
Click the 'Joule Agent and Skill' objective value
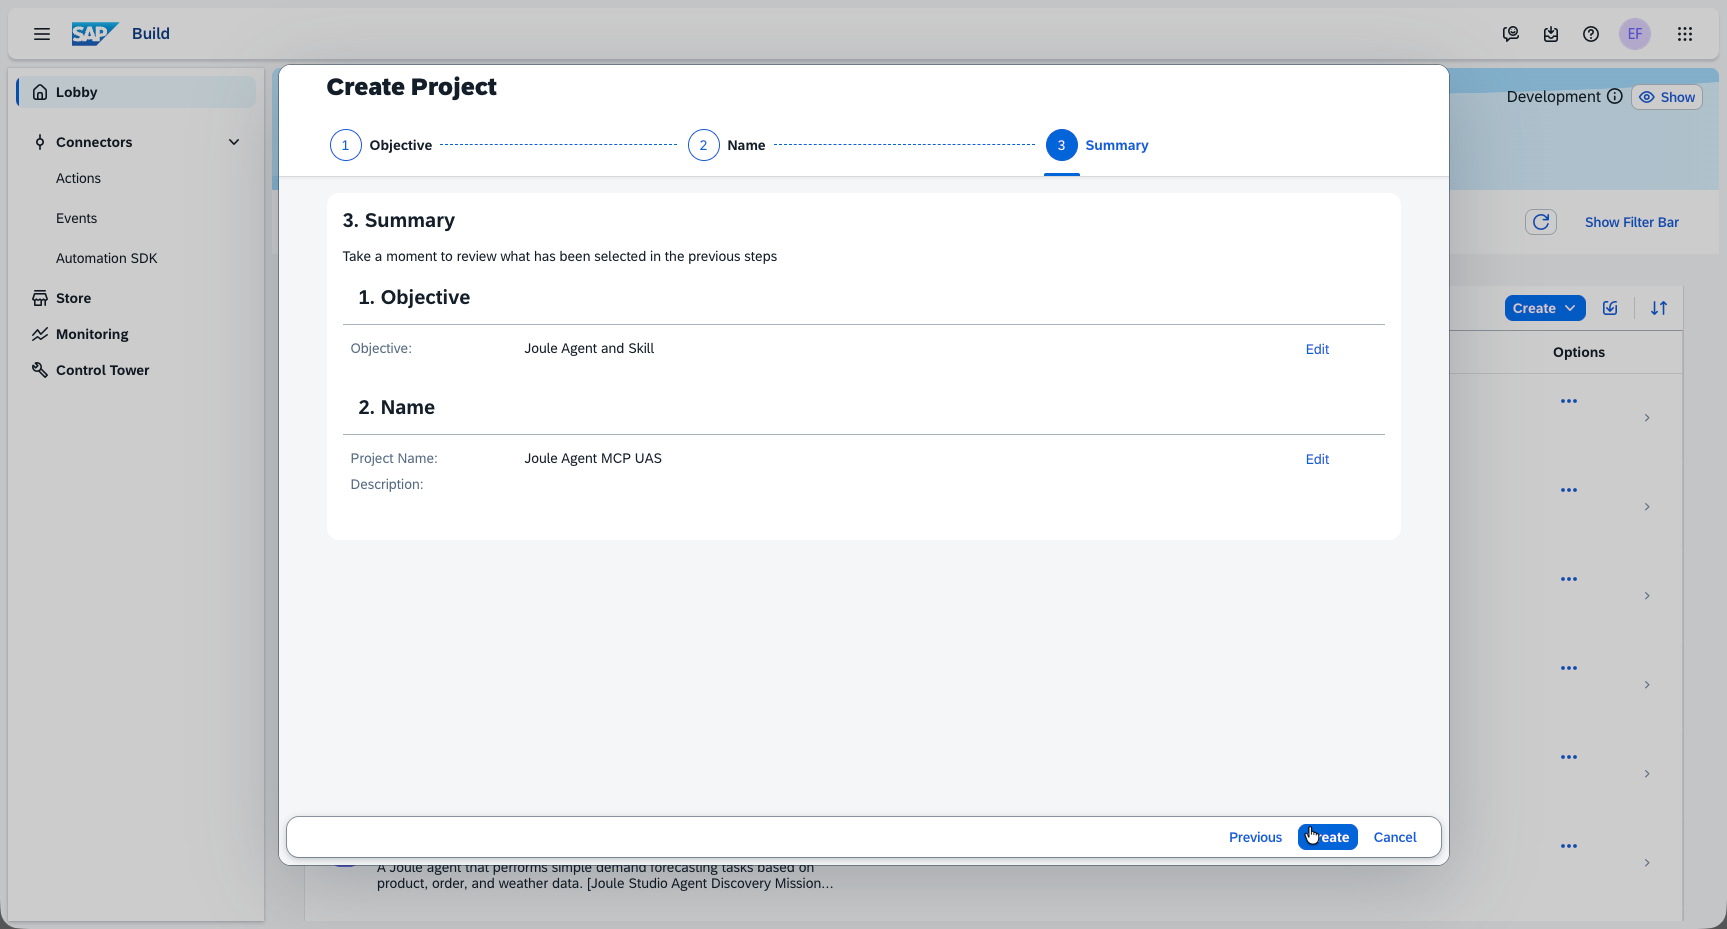click(589, 348)
